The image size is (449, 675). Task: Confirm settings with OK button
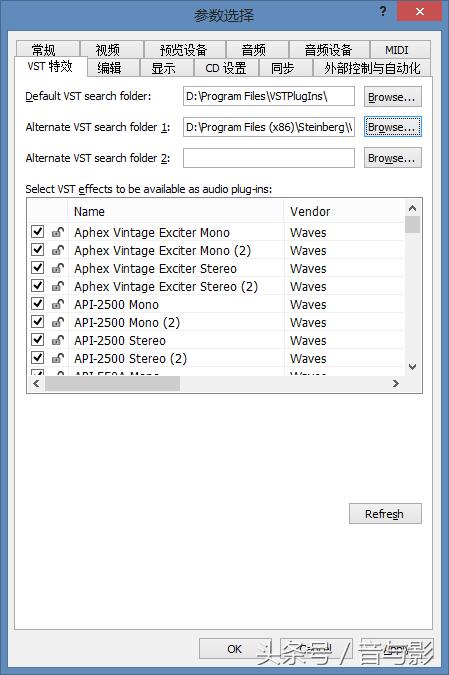[x=235, y=648]
